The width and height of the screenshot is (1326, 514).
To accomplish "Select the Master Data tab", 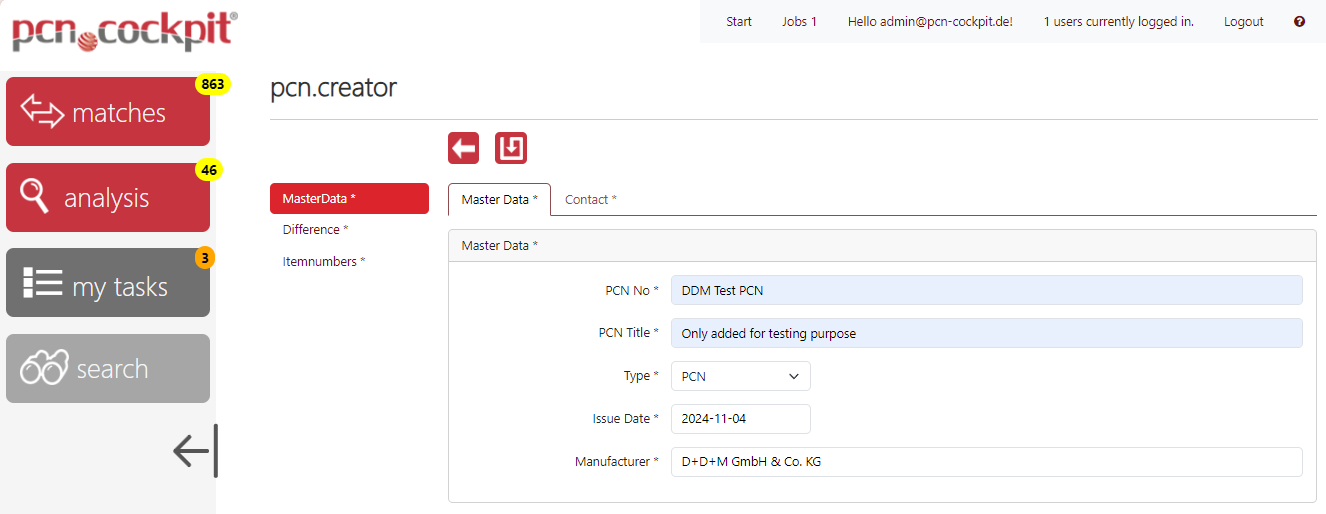I will [x=499, y=200].
